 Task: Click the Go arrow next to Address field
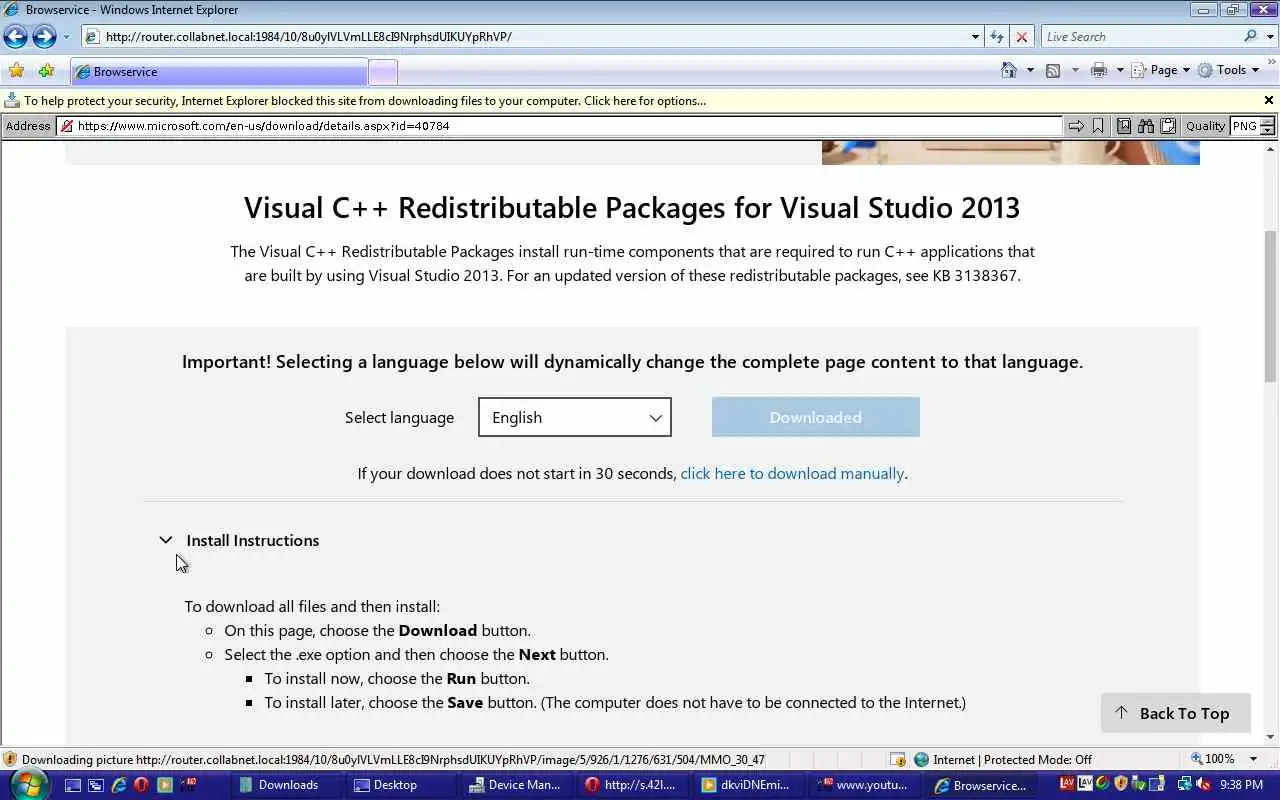1076,126
